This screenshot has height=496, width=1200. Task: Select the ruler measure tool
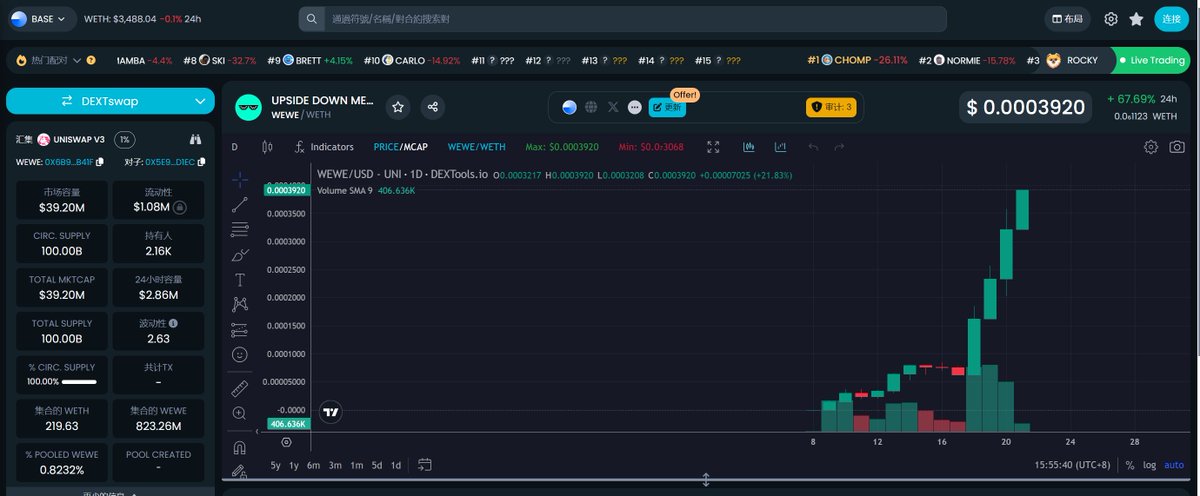pos(240,387)
